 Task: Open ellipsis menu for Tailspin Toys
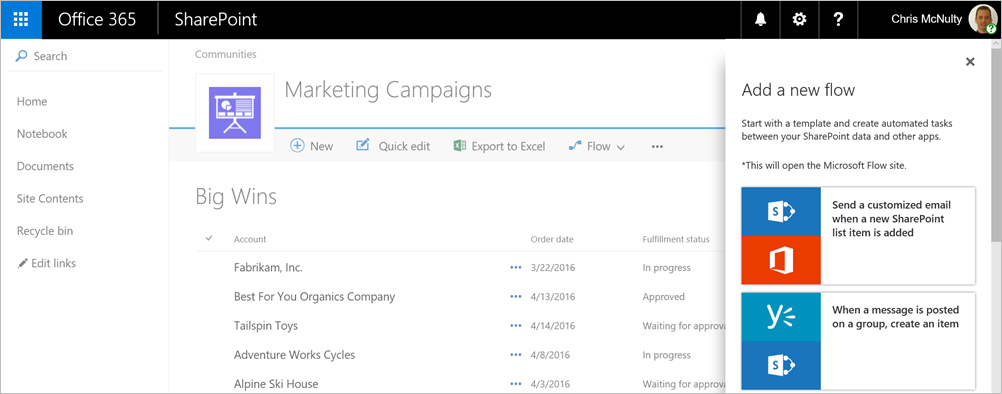coord(516,326)
